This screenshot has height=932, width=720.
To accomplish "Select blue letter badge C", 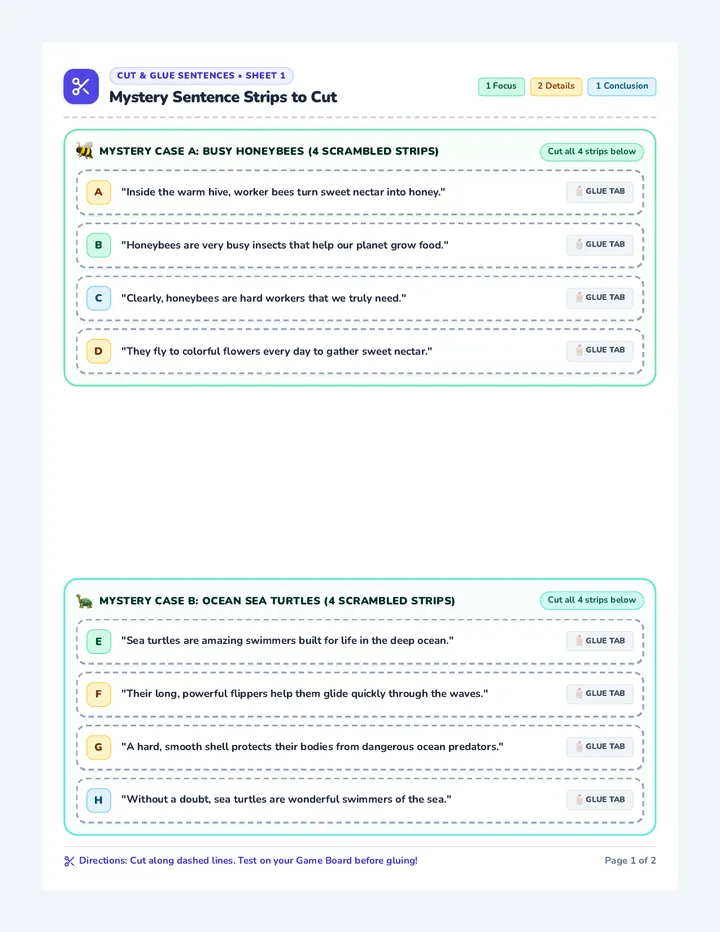I will click(99, 298).
